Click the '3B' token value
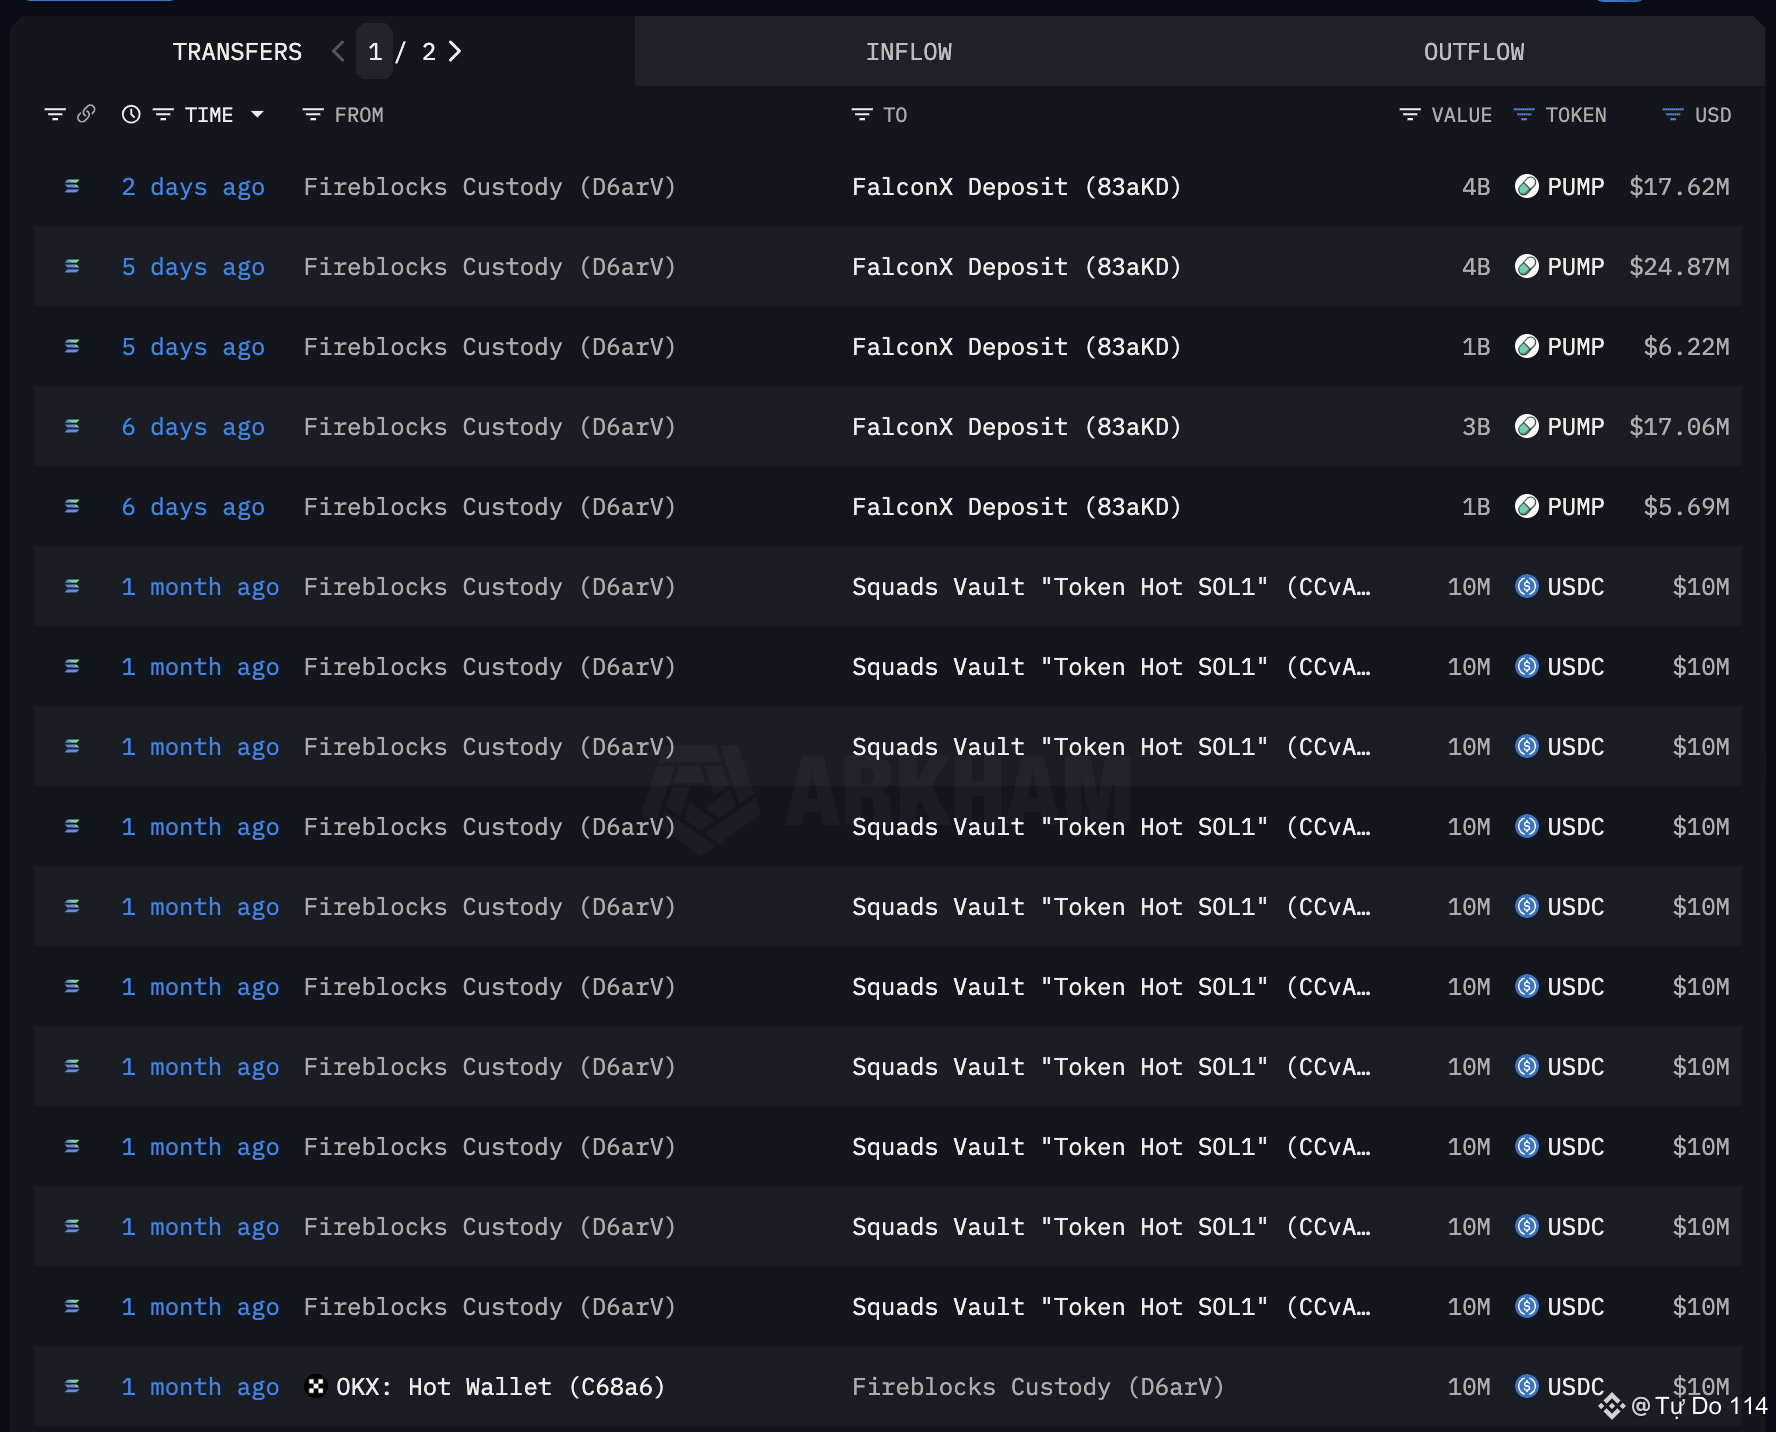The image size is (1776, 1432). coord(1476,427)
